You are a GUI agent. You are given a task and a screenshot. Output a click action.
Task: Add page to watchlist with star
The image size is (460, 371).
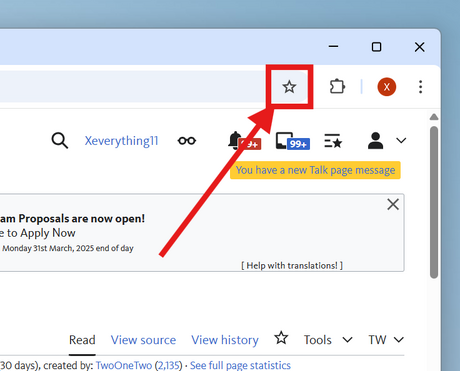pyautogui.click(x=281, y=338)
